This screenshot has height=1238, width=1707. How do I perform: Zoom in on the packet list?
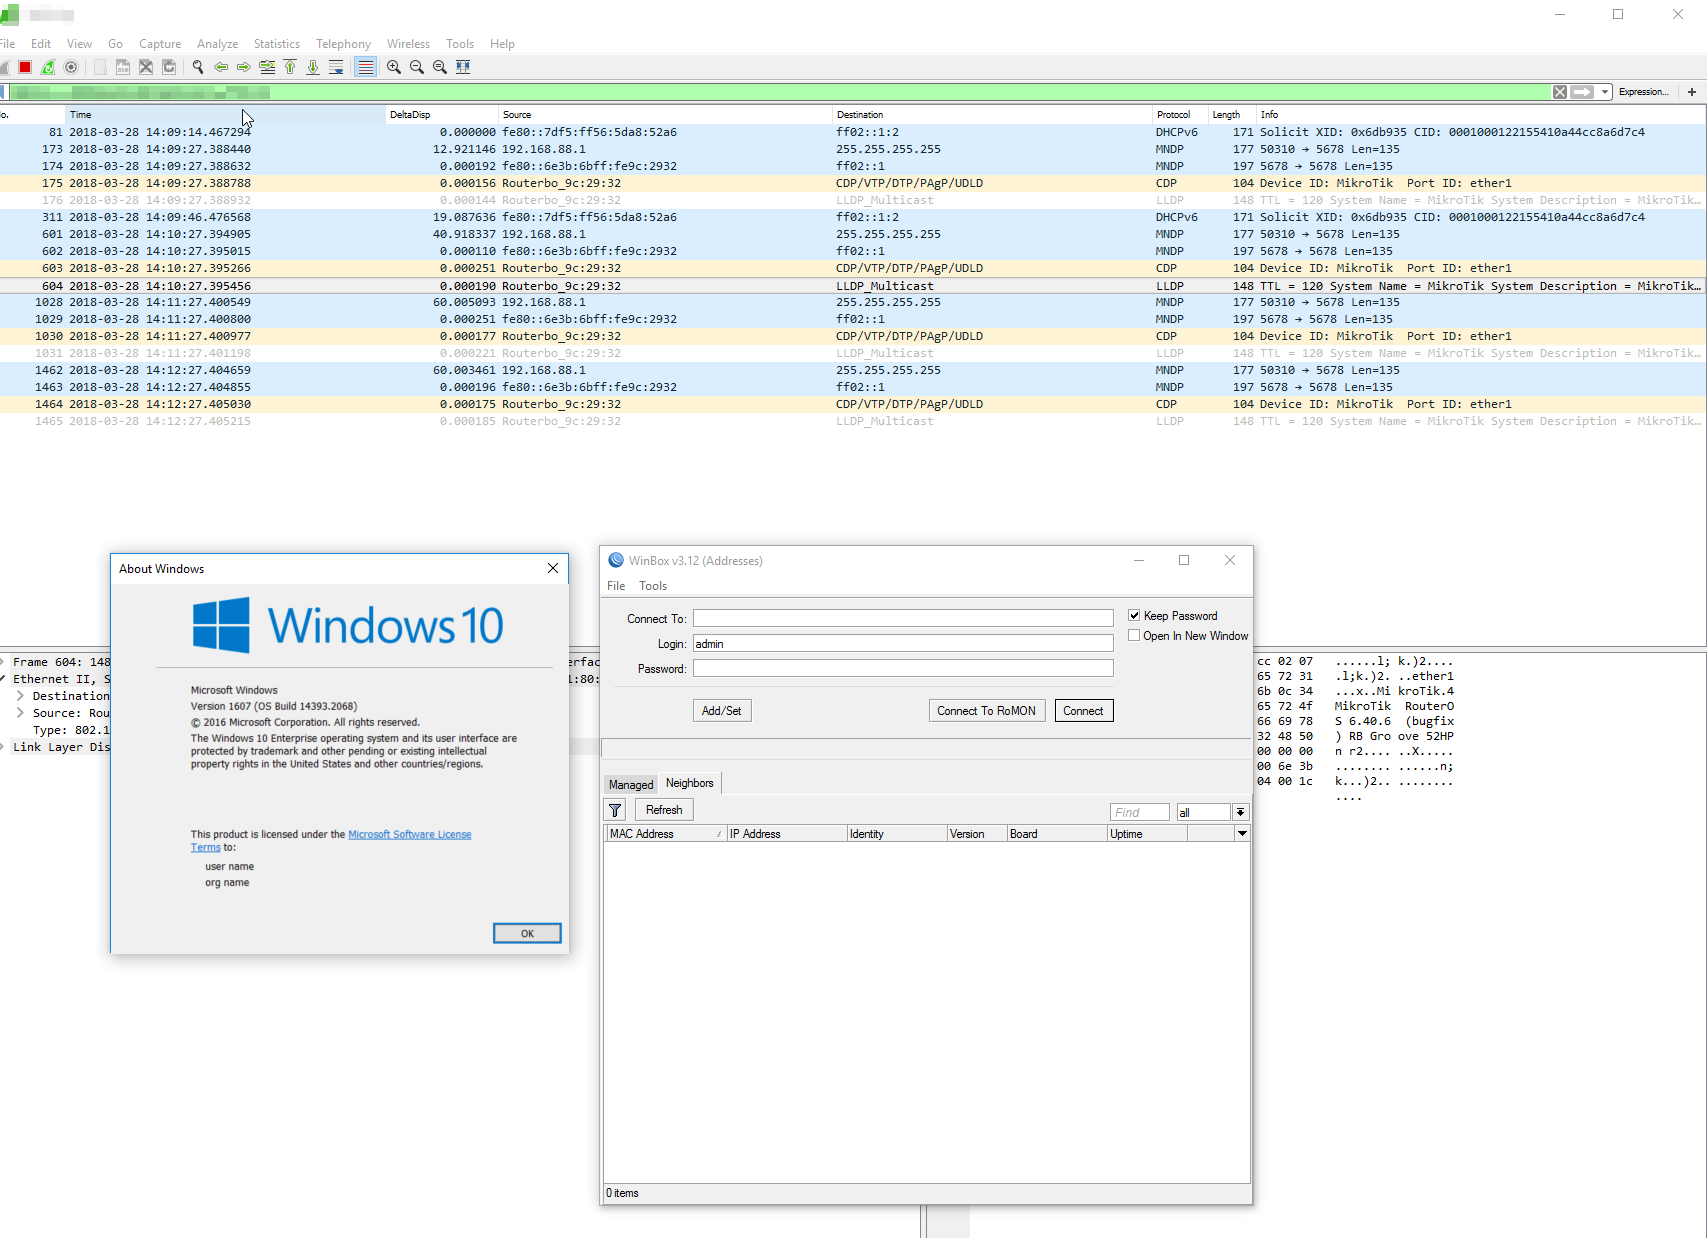point(393,67)
